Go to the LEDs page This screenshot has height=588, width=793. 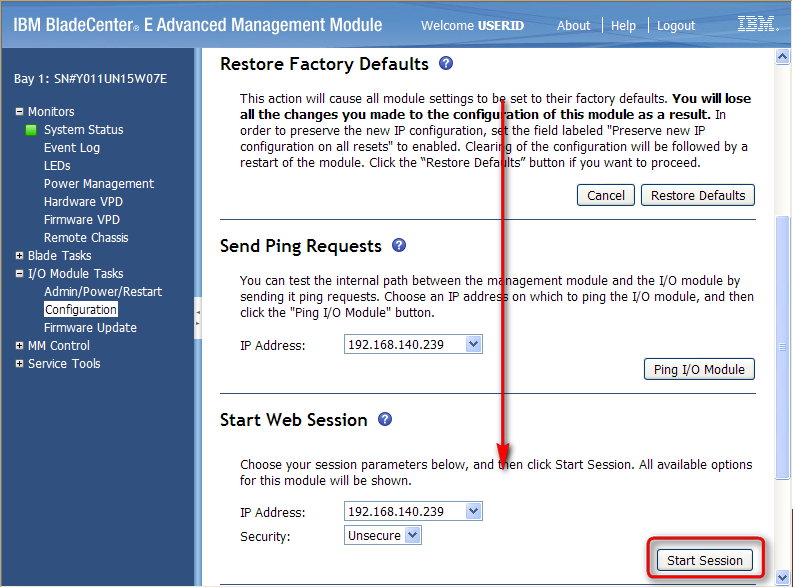tap(57, 166)
